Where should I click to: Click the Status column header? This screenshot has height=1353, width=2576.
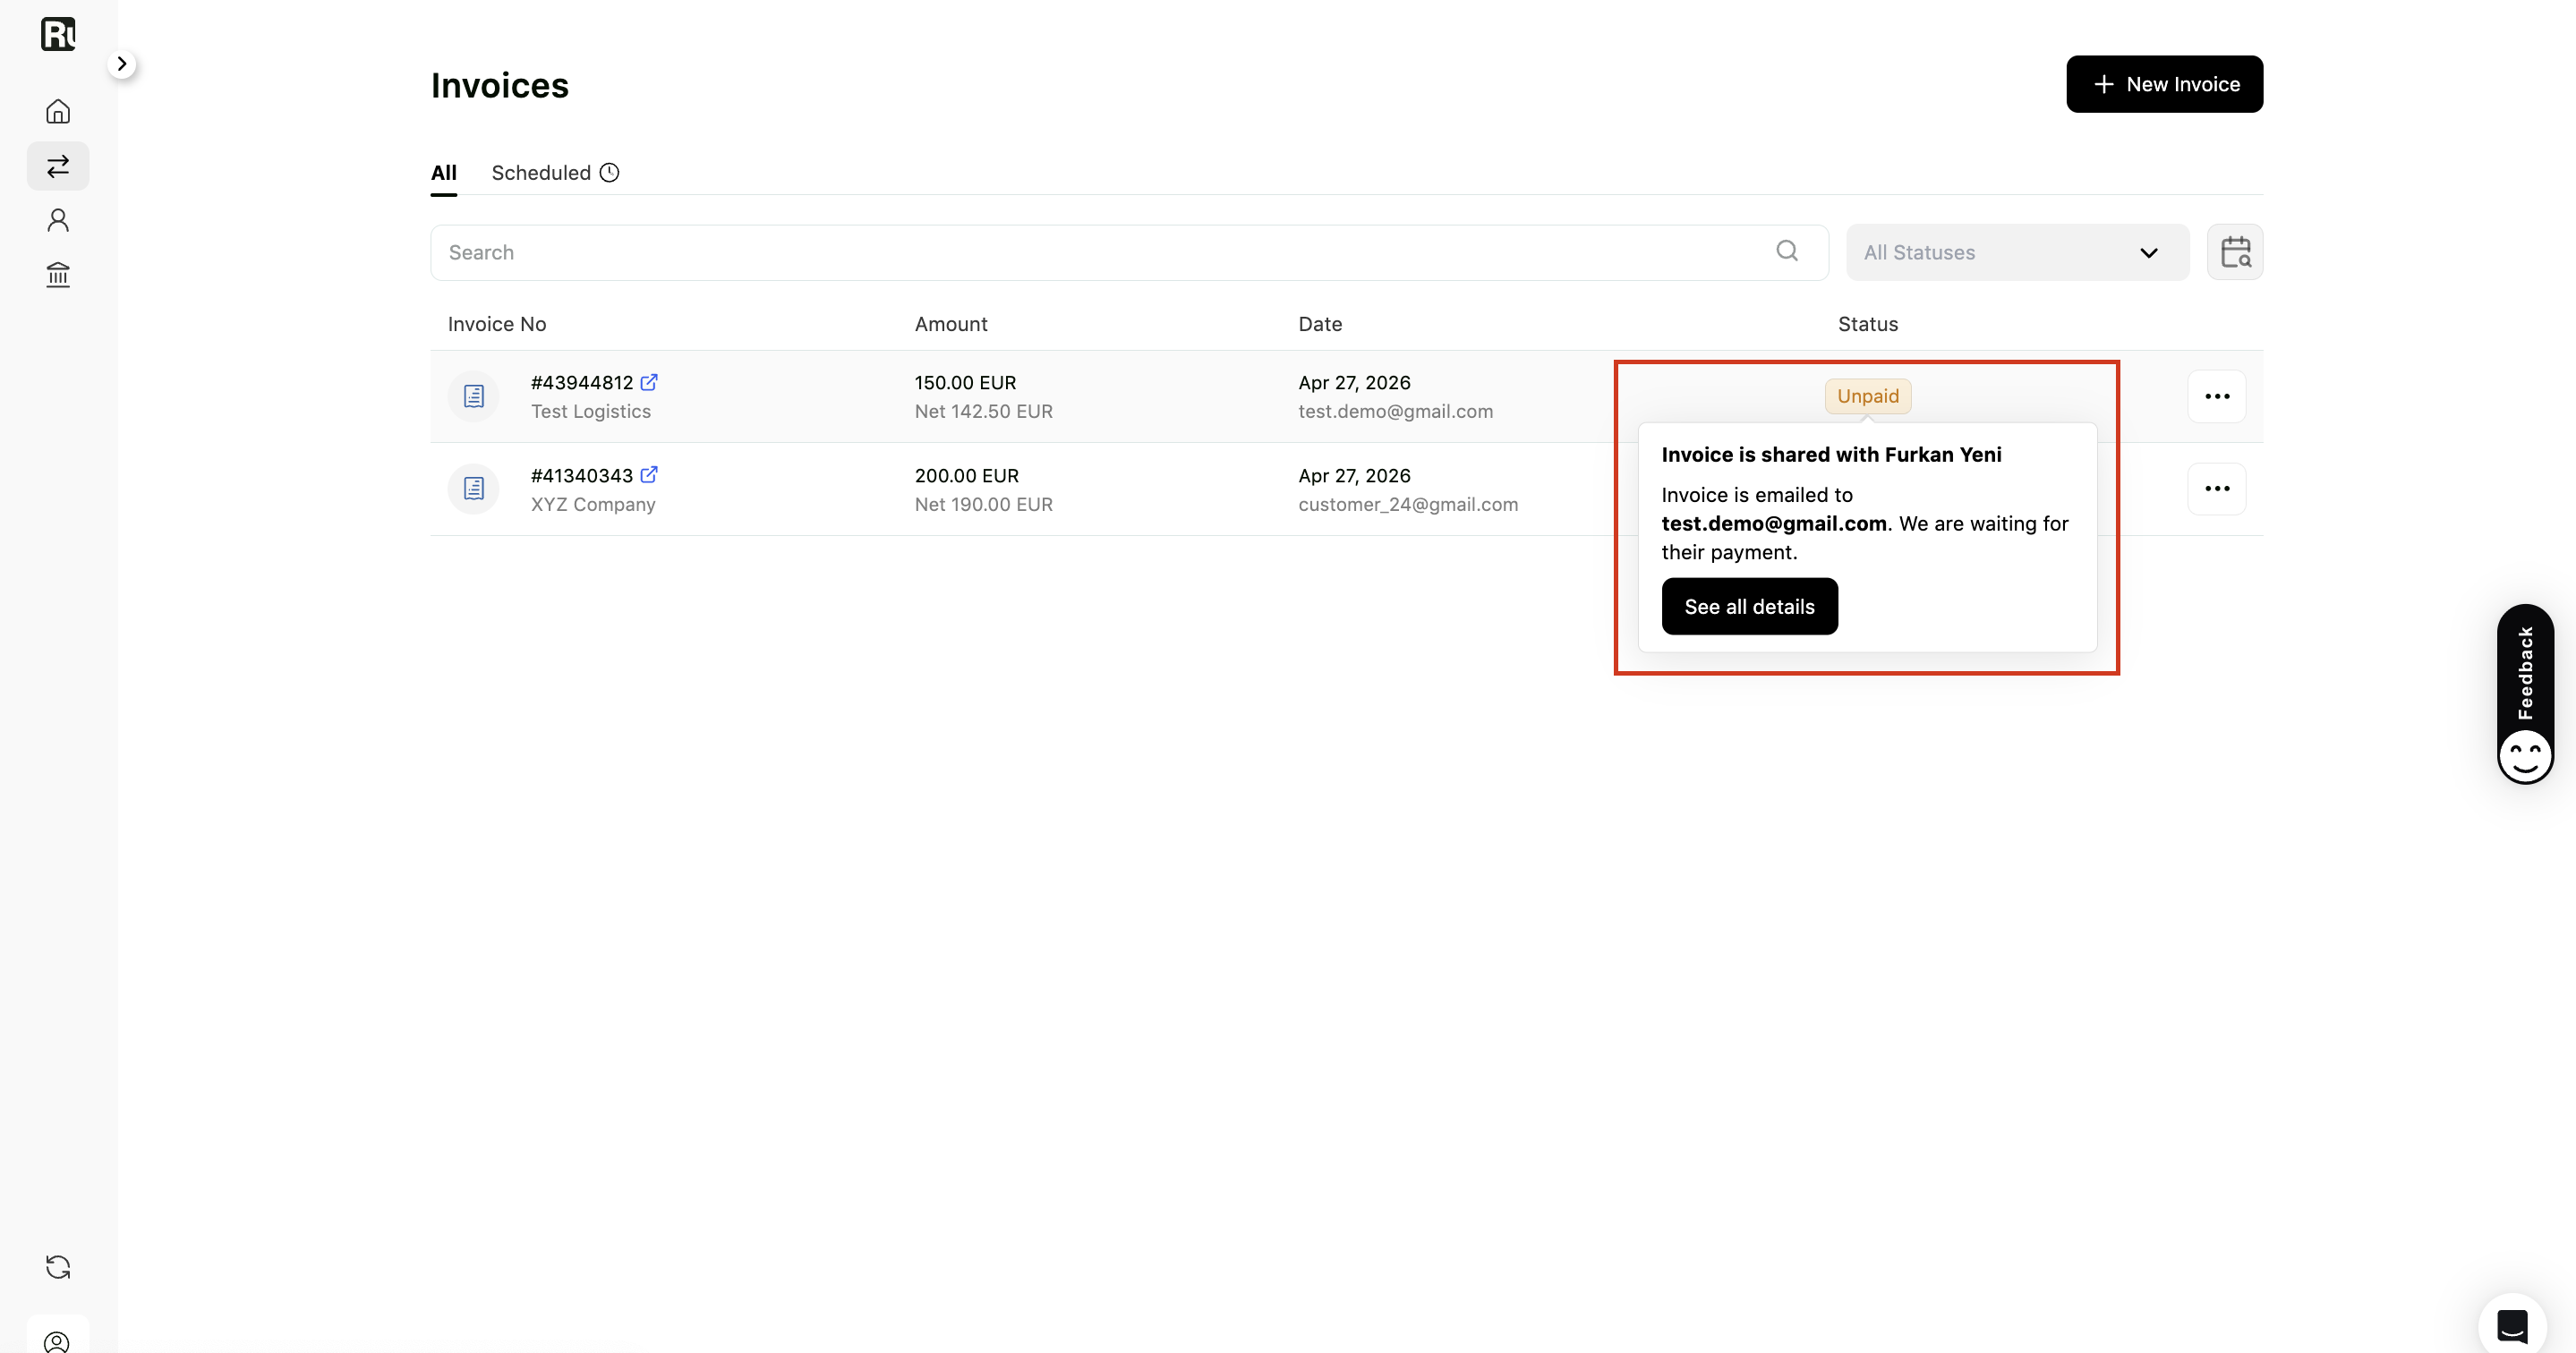1867,324
